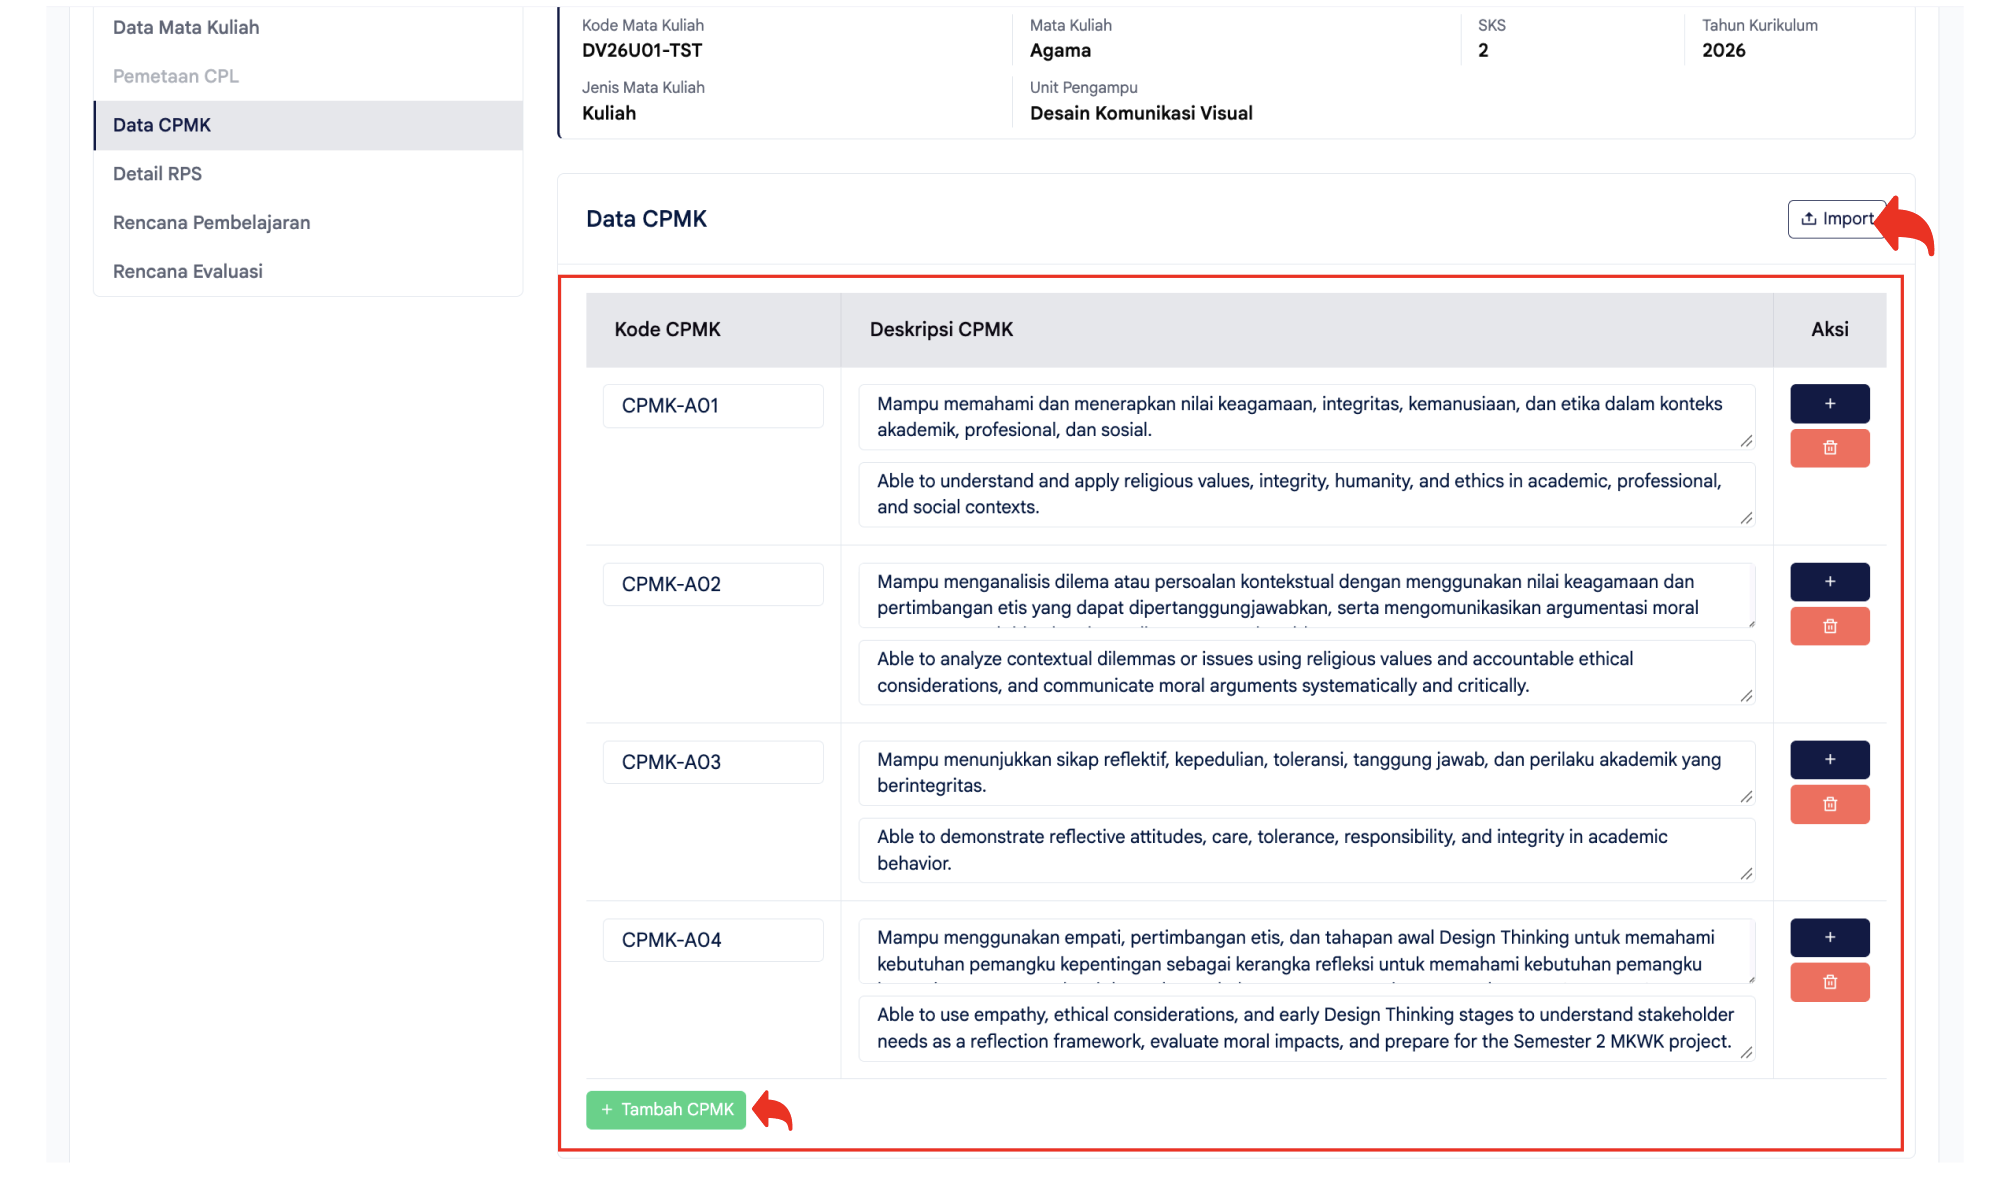
Task: Click the Tahun Kurikulum value 2026
Action: [1723, 51]
